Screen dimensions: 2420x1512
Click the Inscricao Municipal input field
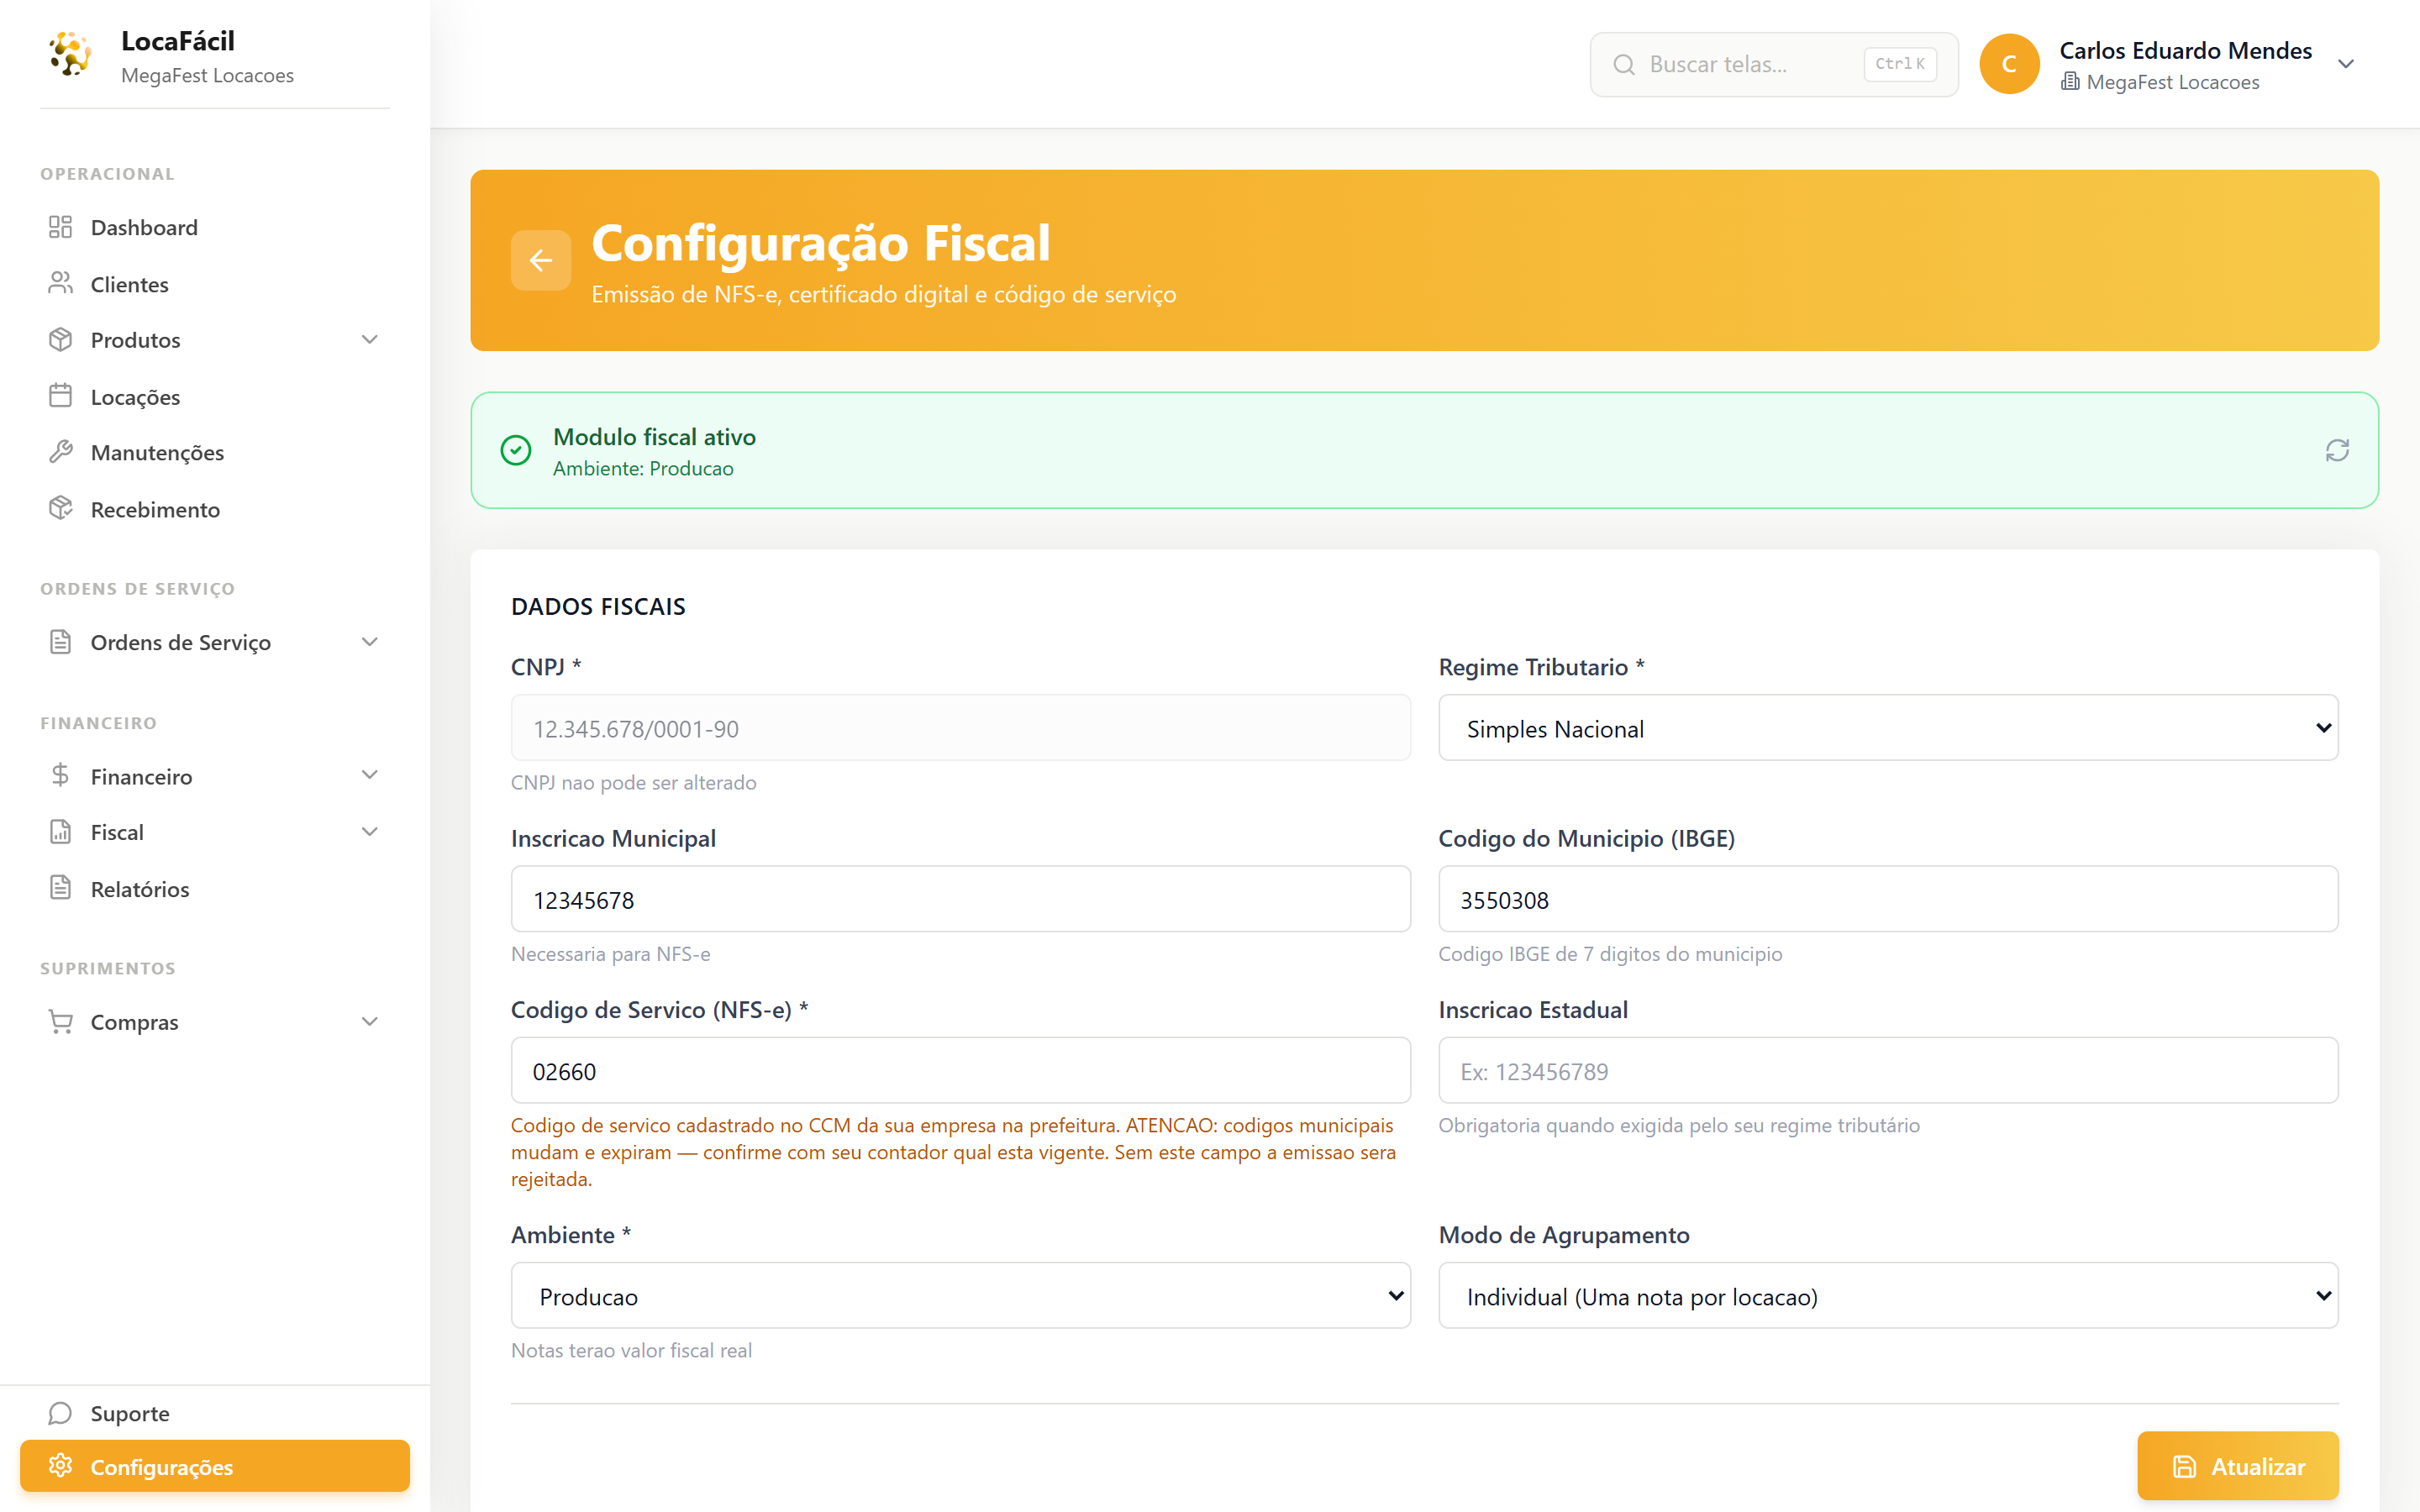click(960, 899)
